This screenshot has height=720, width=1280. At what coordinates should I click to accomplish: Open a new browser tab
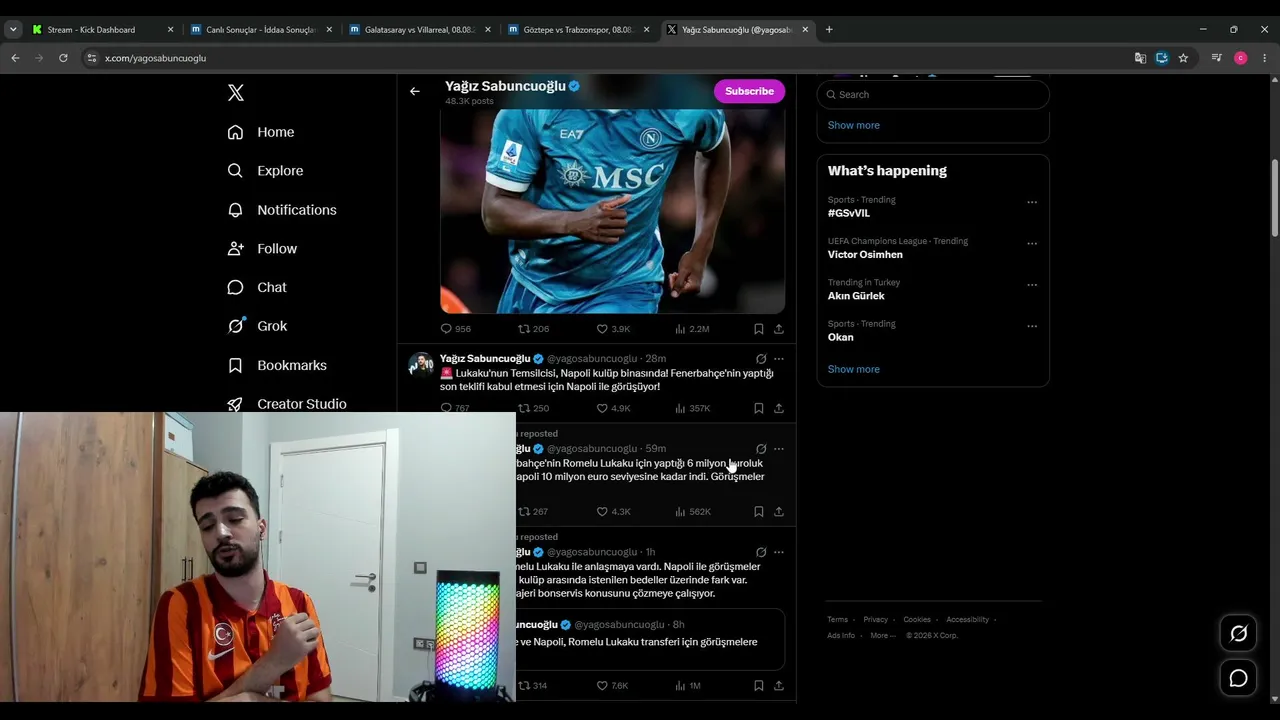(x=829, y=30)
